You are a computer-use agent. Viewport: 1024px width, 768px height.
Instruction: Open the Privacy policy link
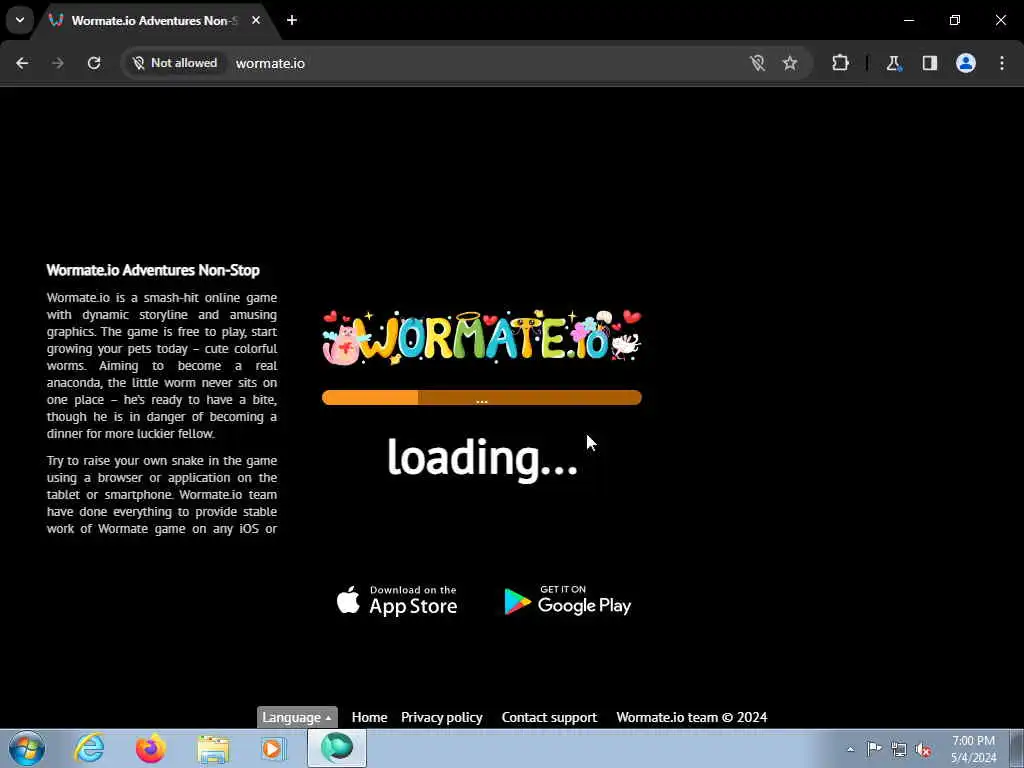[442, 717]
